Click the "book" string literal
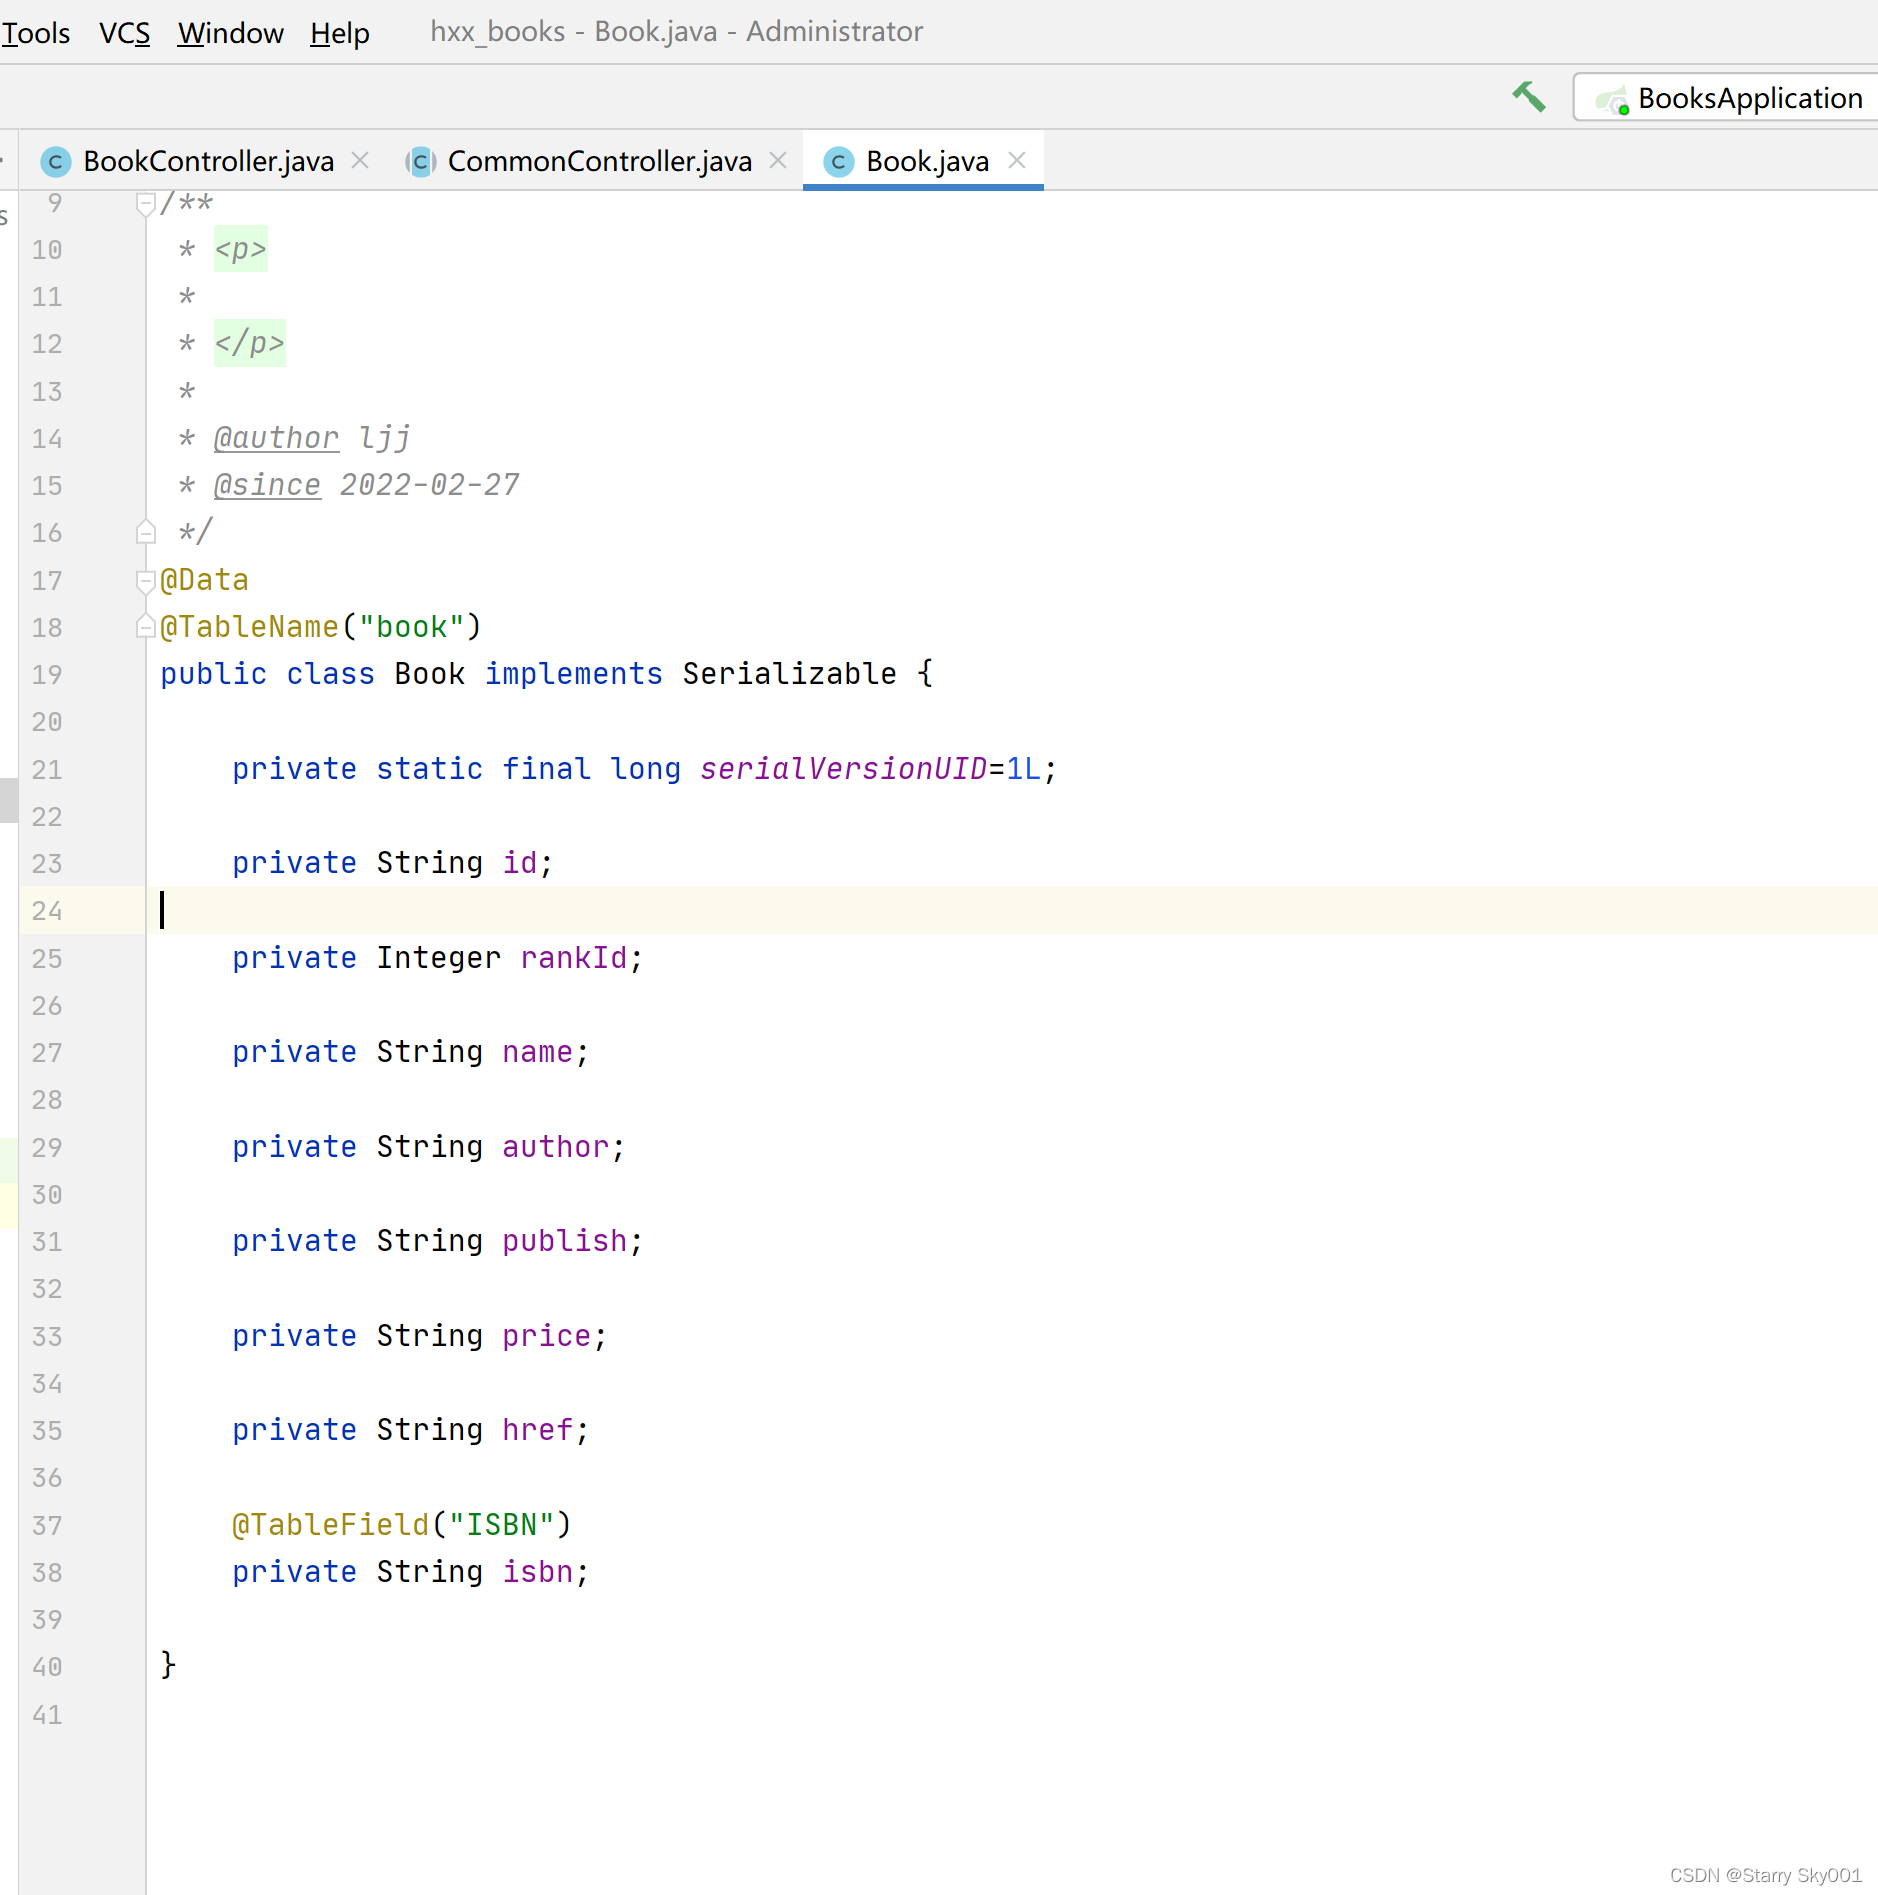 click(412, 627)
